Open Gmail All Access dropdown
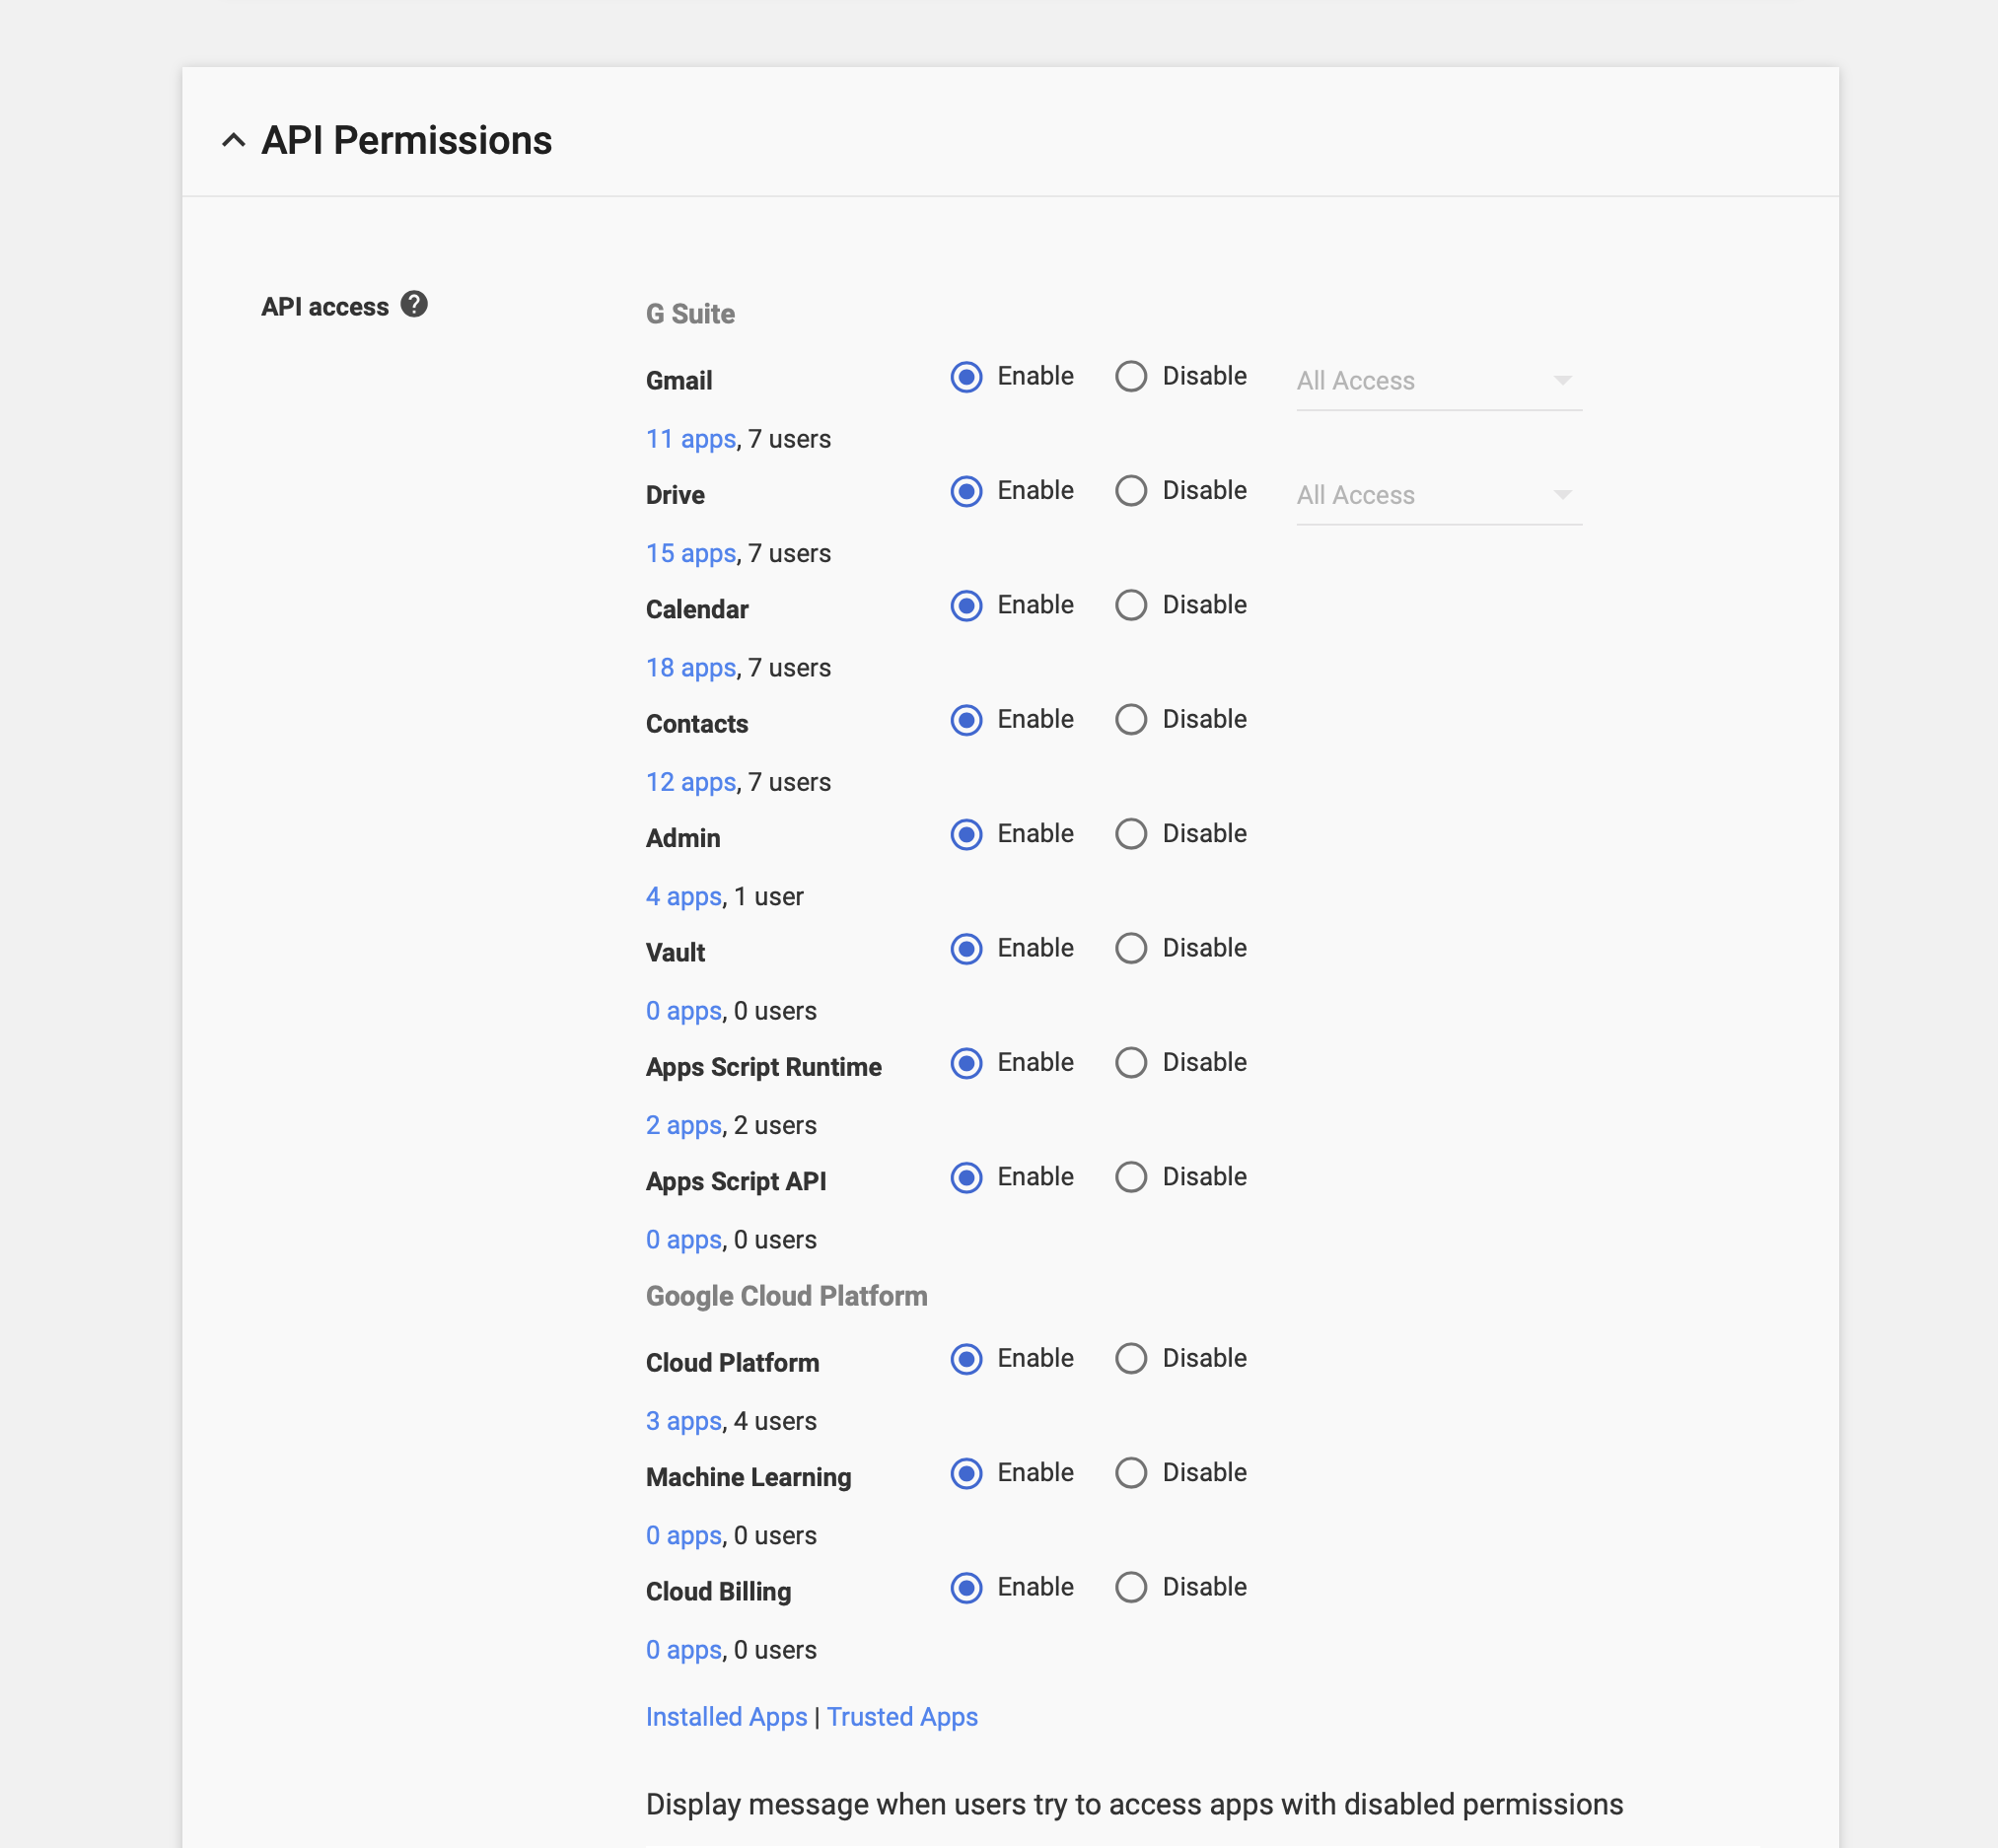The width and height of the screenshot is (1998, 1848). point(1438,381)
